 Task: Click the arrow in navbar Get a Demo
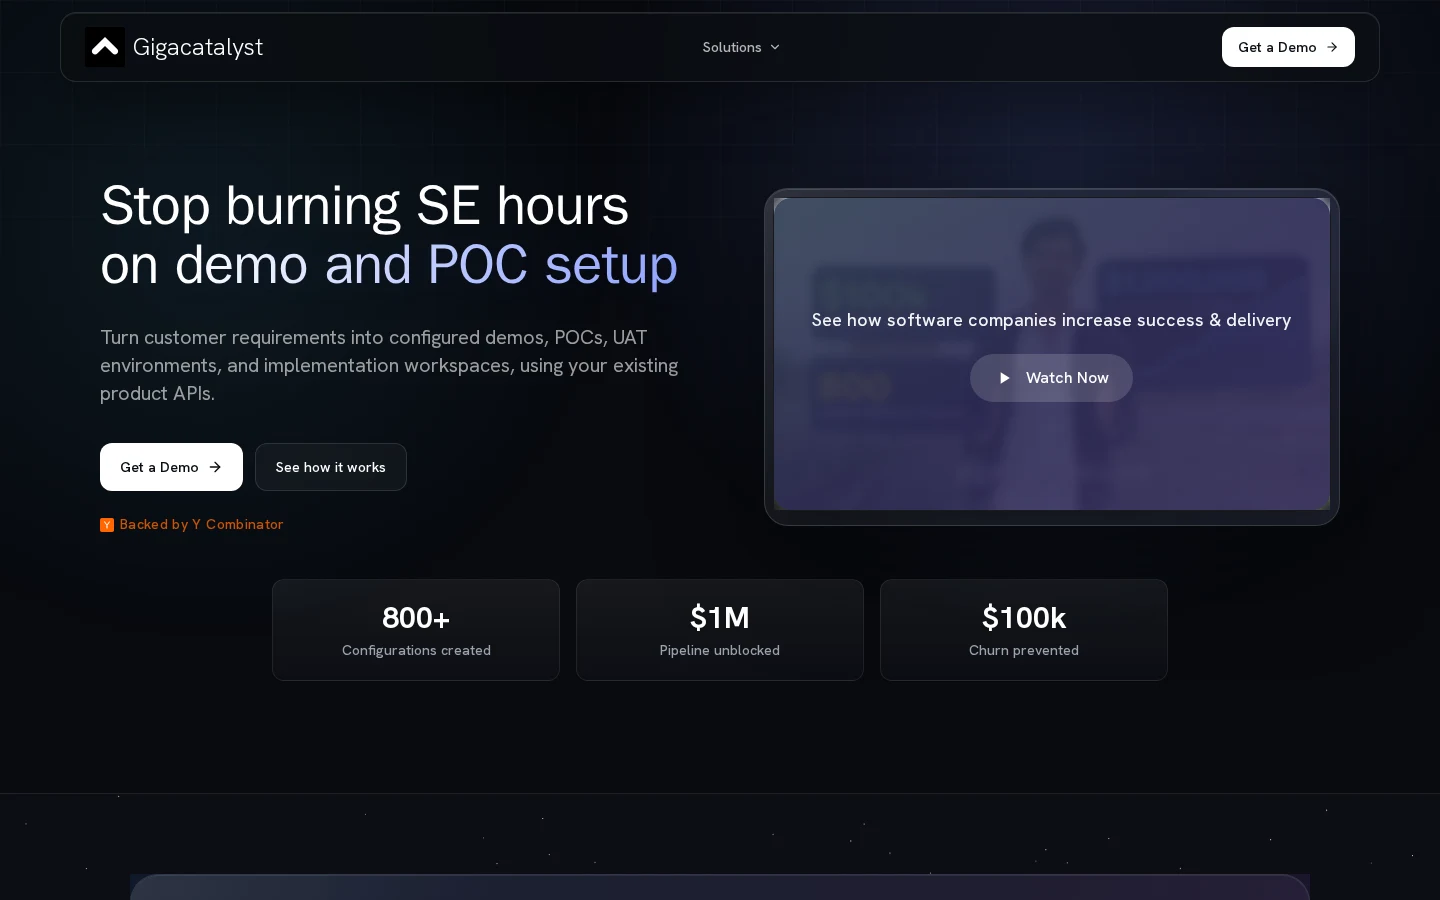(x=1332, y=47)
